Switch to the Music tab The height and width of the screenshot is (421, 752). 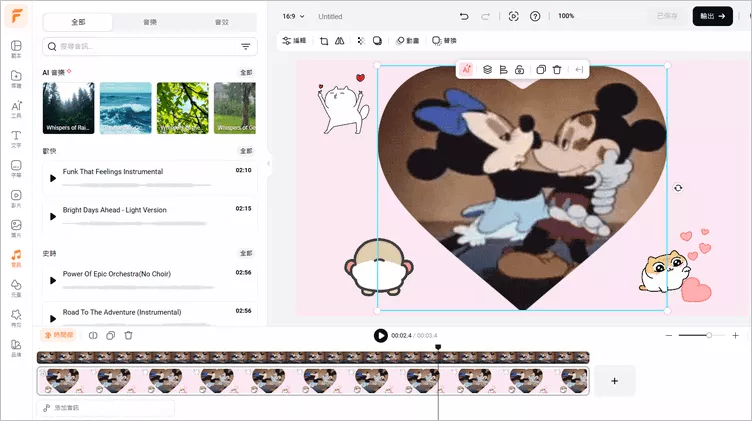(x=150, y=22)
